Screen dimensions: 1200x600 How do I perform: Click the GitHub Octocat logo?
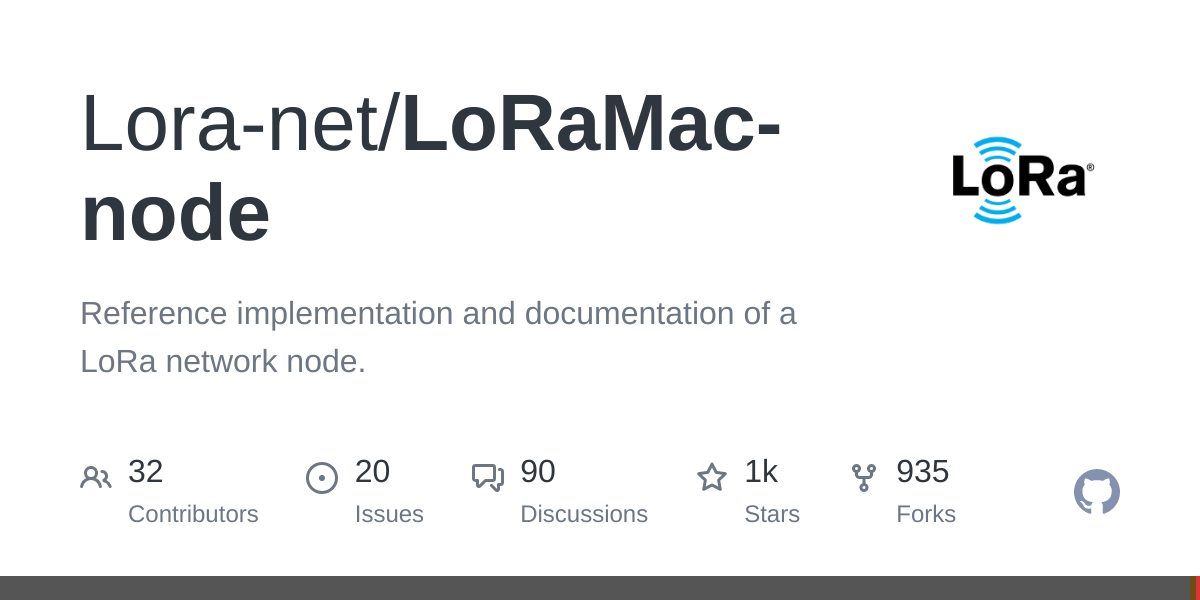pos(1097,492)
